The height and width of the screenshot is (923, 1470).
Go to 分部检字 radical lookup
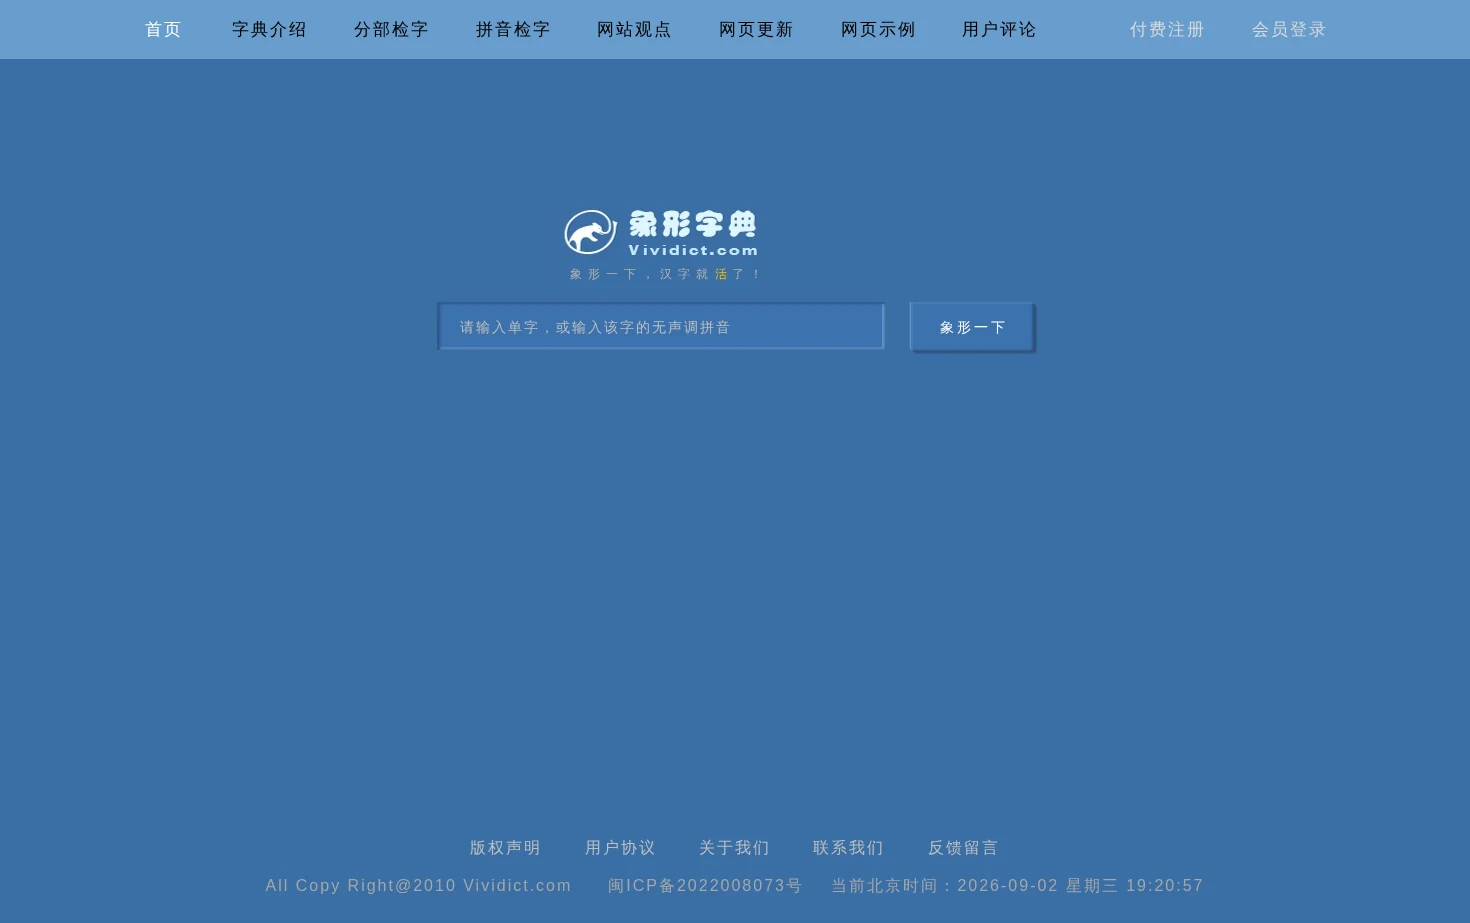coord(391,30)
